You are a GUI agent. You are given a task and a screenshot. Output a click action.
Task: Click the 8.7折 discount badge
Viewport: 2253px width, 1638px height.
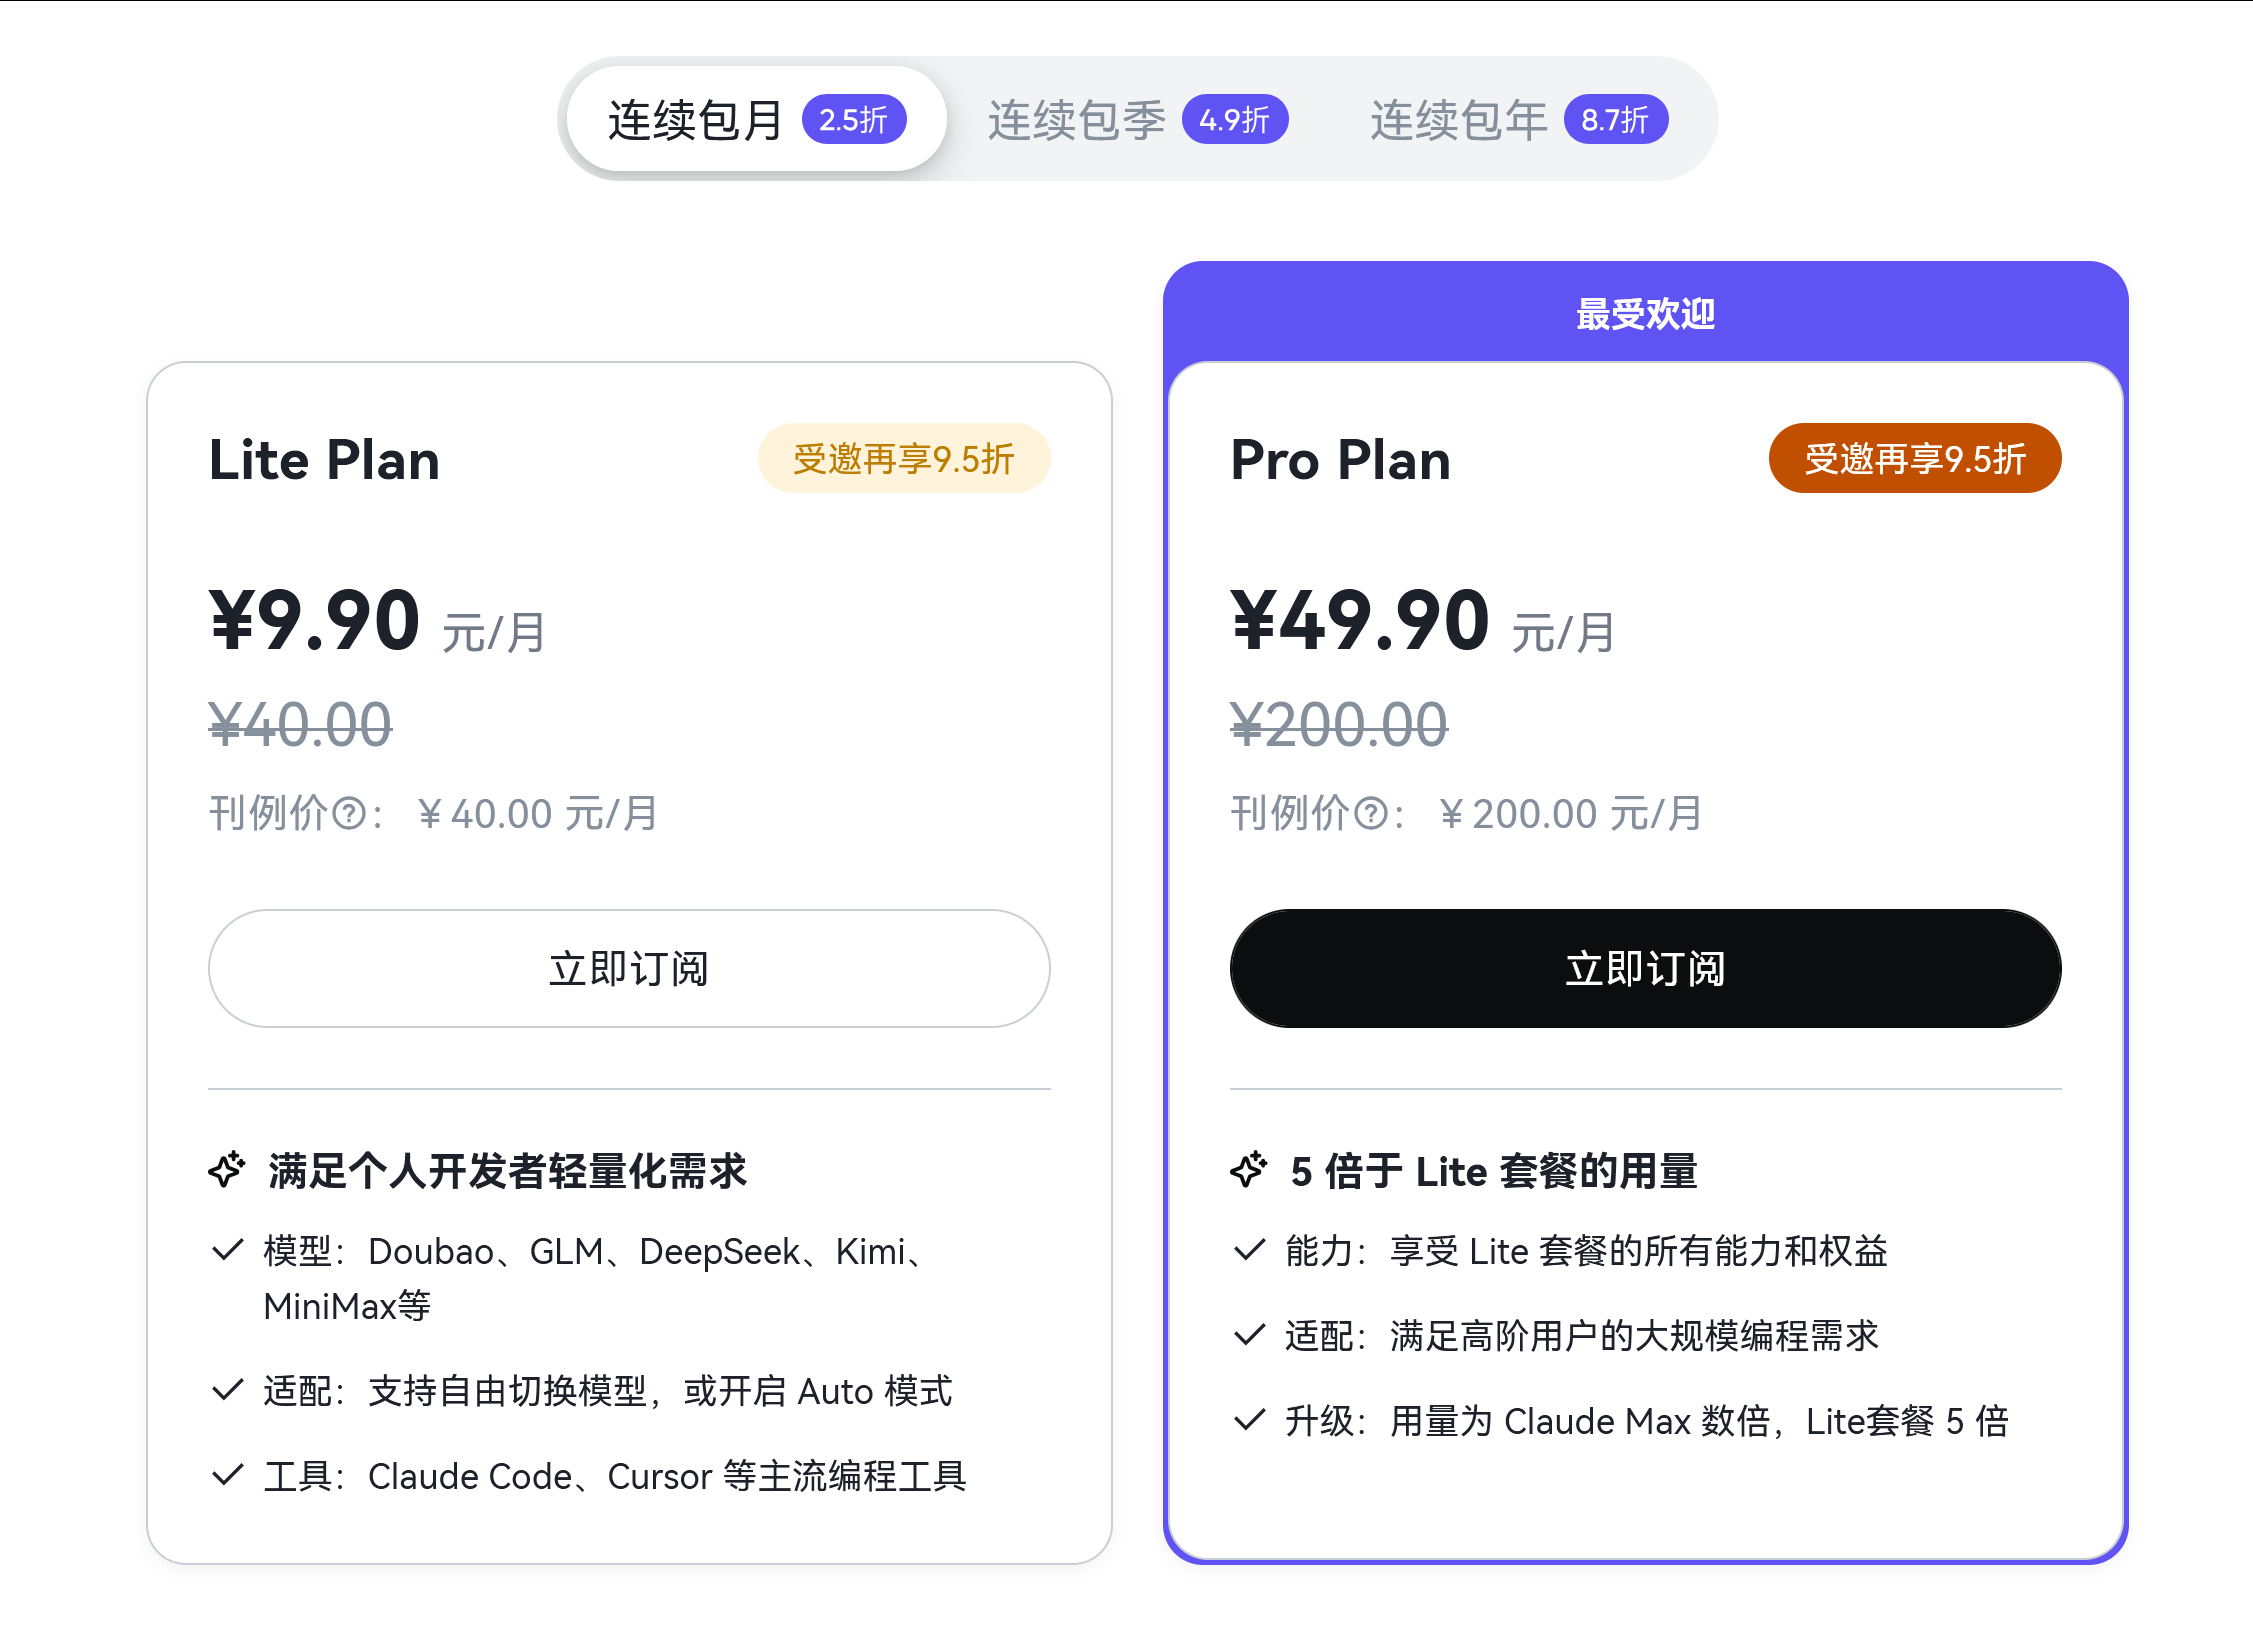point(1616,120)
